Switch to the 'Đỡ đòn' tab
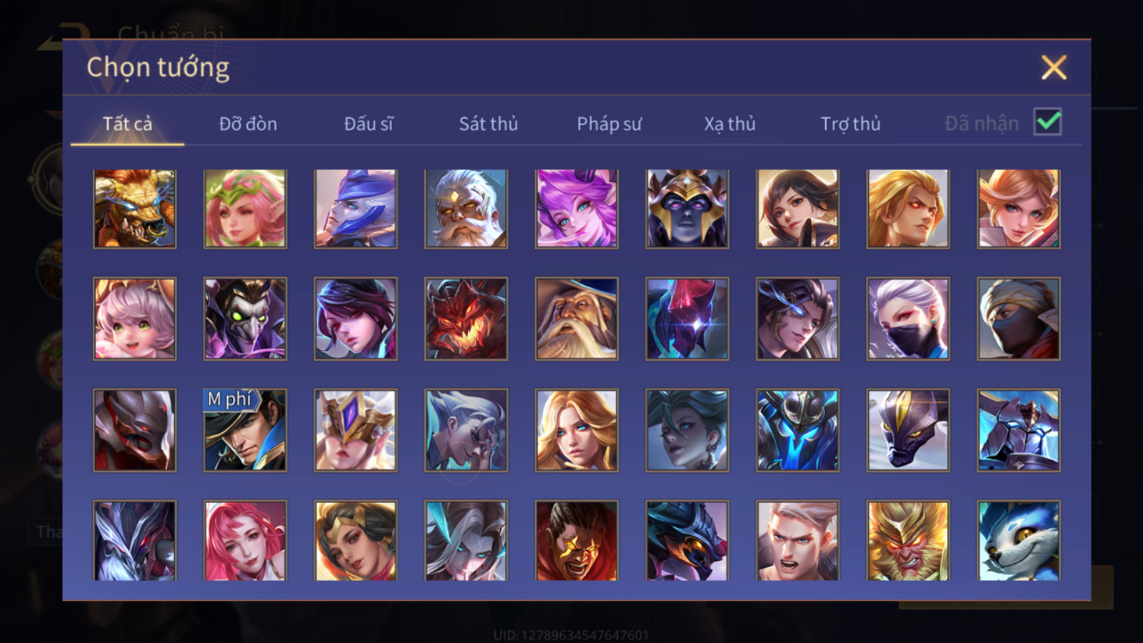 click(x=248, y=124)
